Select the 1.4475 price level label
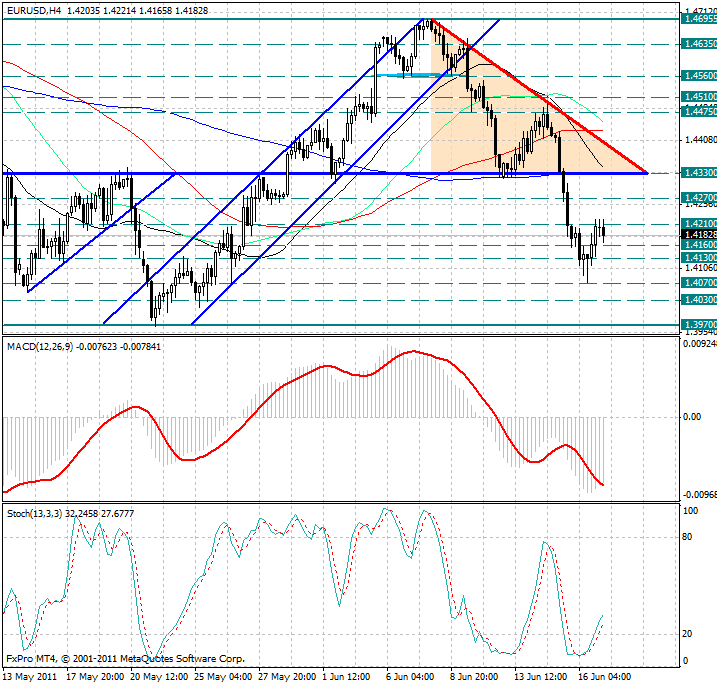Viewport: 717px width, 684px height. pos(699,112)
